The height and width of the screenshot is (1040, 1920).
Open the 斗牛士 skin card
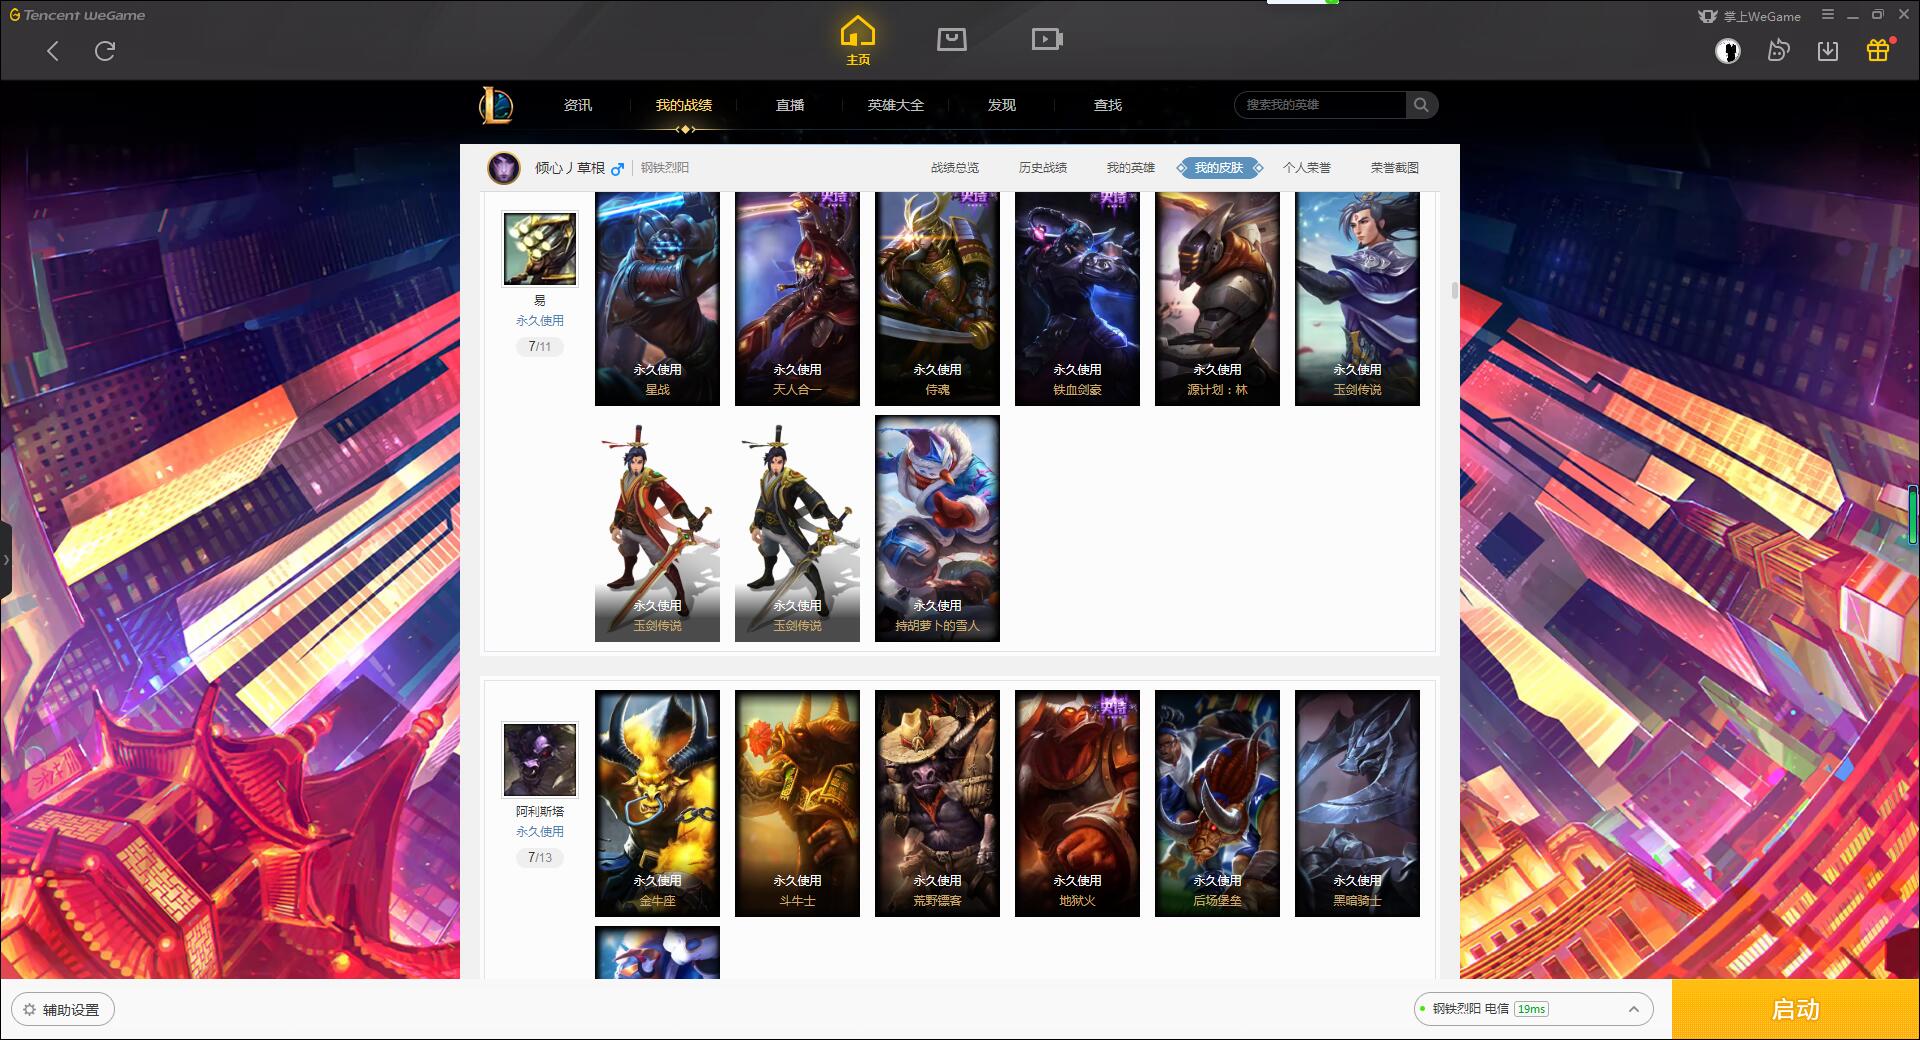tap(797, 804)
